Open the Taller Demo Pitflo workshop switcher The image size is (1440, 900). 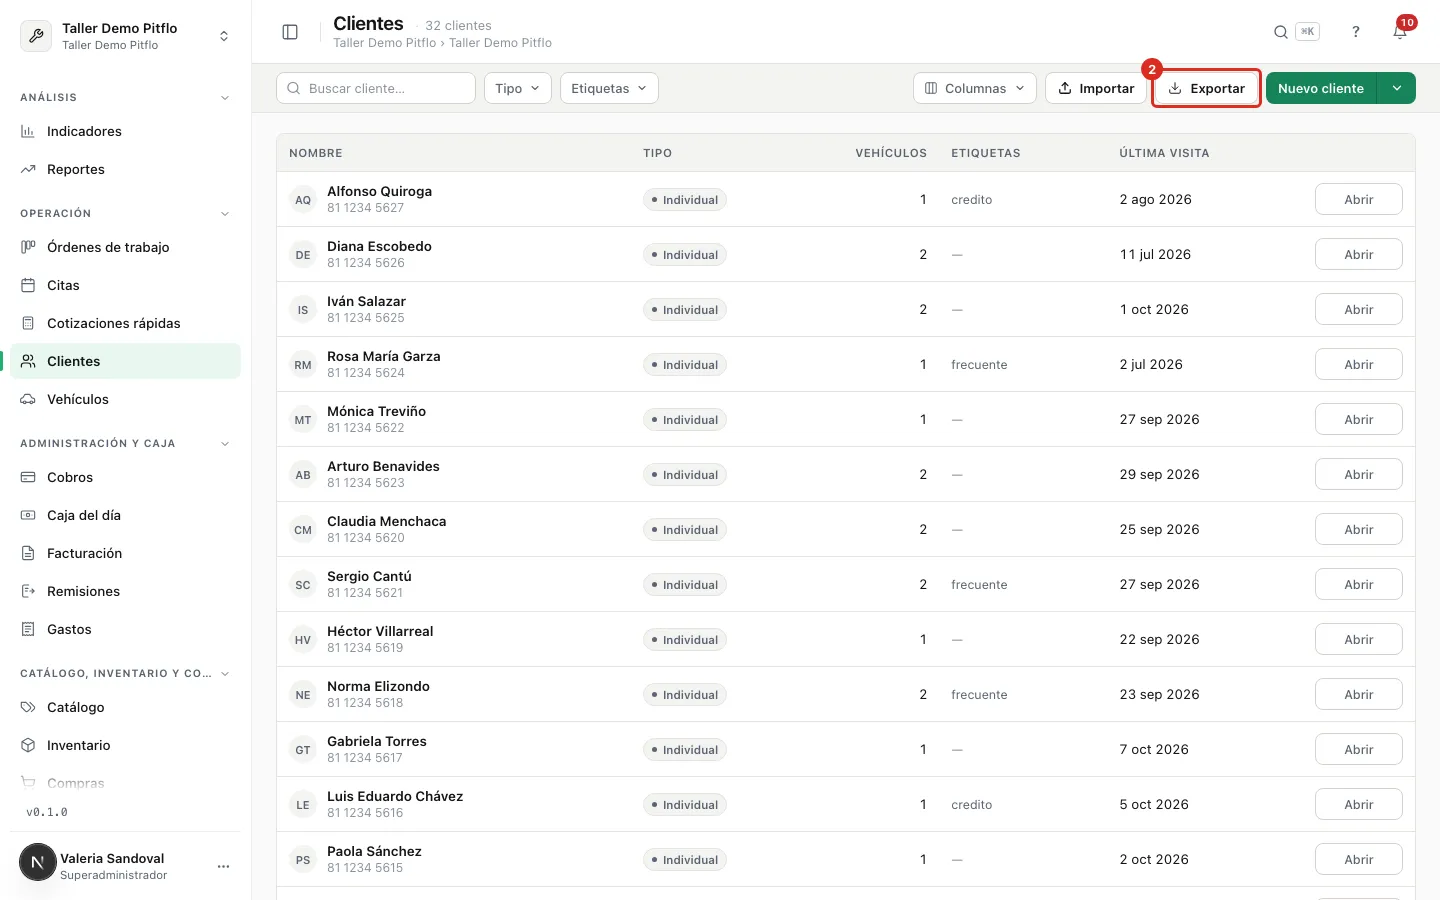click(x=126, y=36)
